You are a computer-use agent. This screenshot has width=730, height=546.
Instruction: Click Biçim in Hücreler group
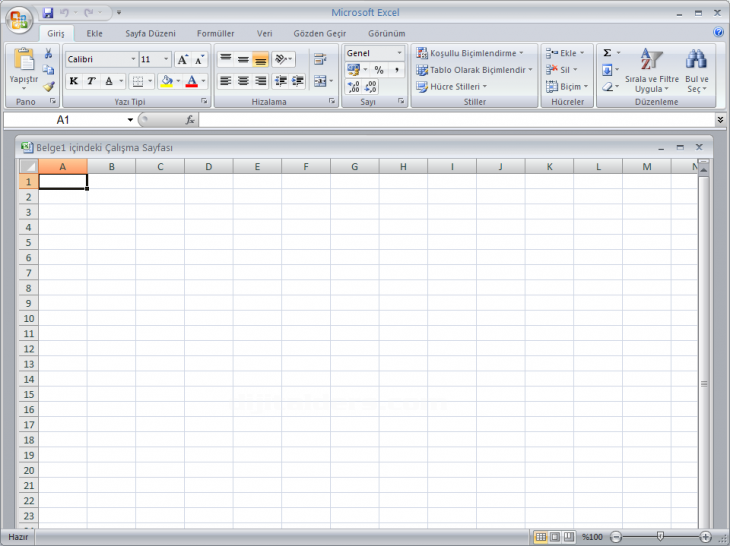point(567,87)
